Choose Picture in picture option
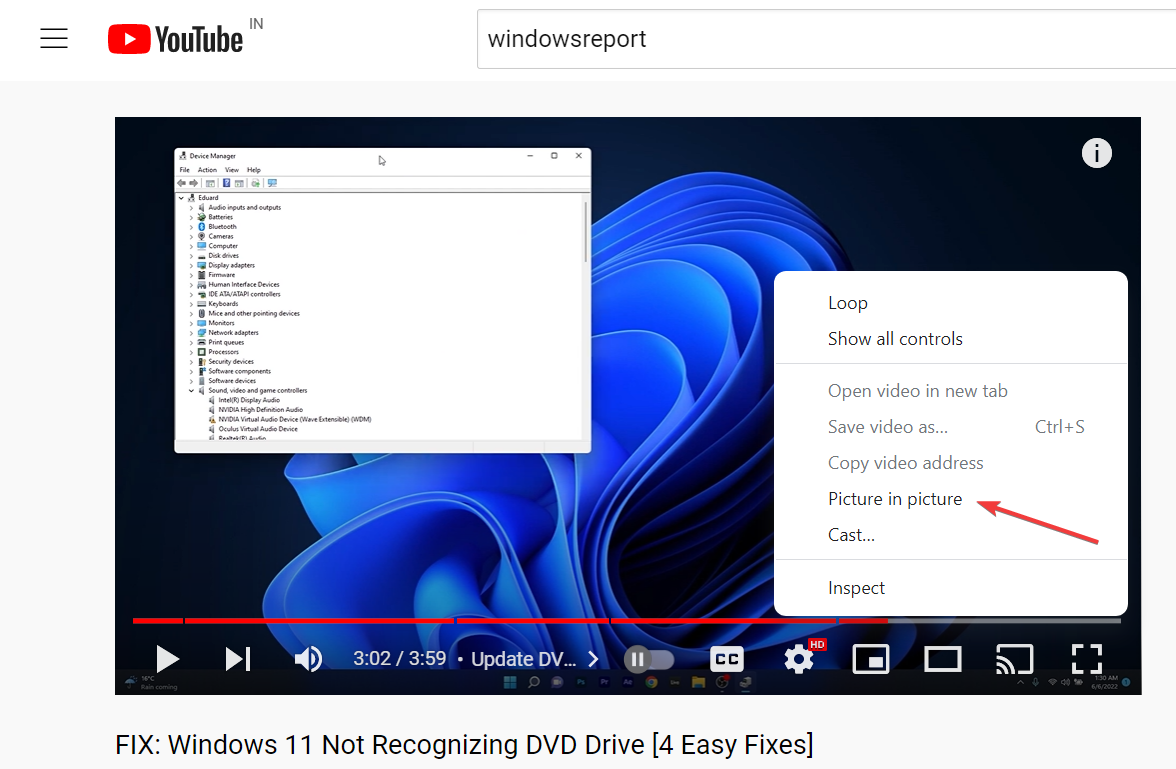This screenshot has height=769, width=1176. tap(950, 499)
